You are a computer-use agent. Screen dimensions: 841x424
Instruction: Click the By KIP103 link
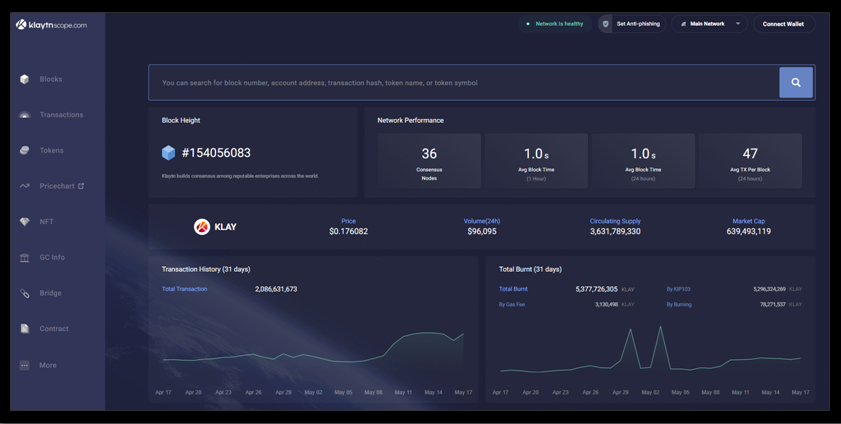point(678,289)
